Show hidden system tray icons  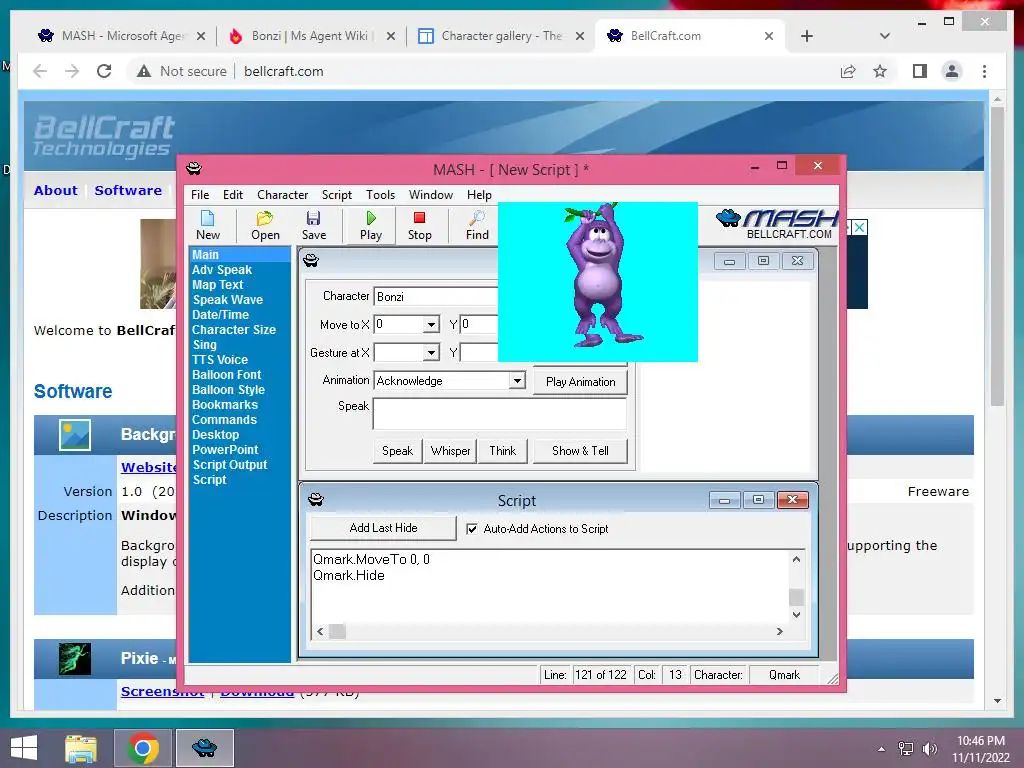tap(881, 749)
